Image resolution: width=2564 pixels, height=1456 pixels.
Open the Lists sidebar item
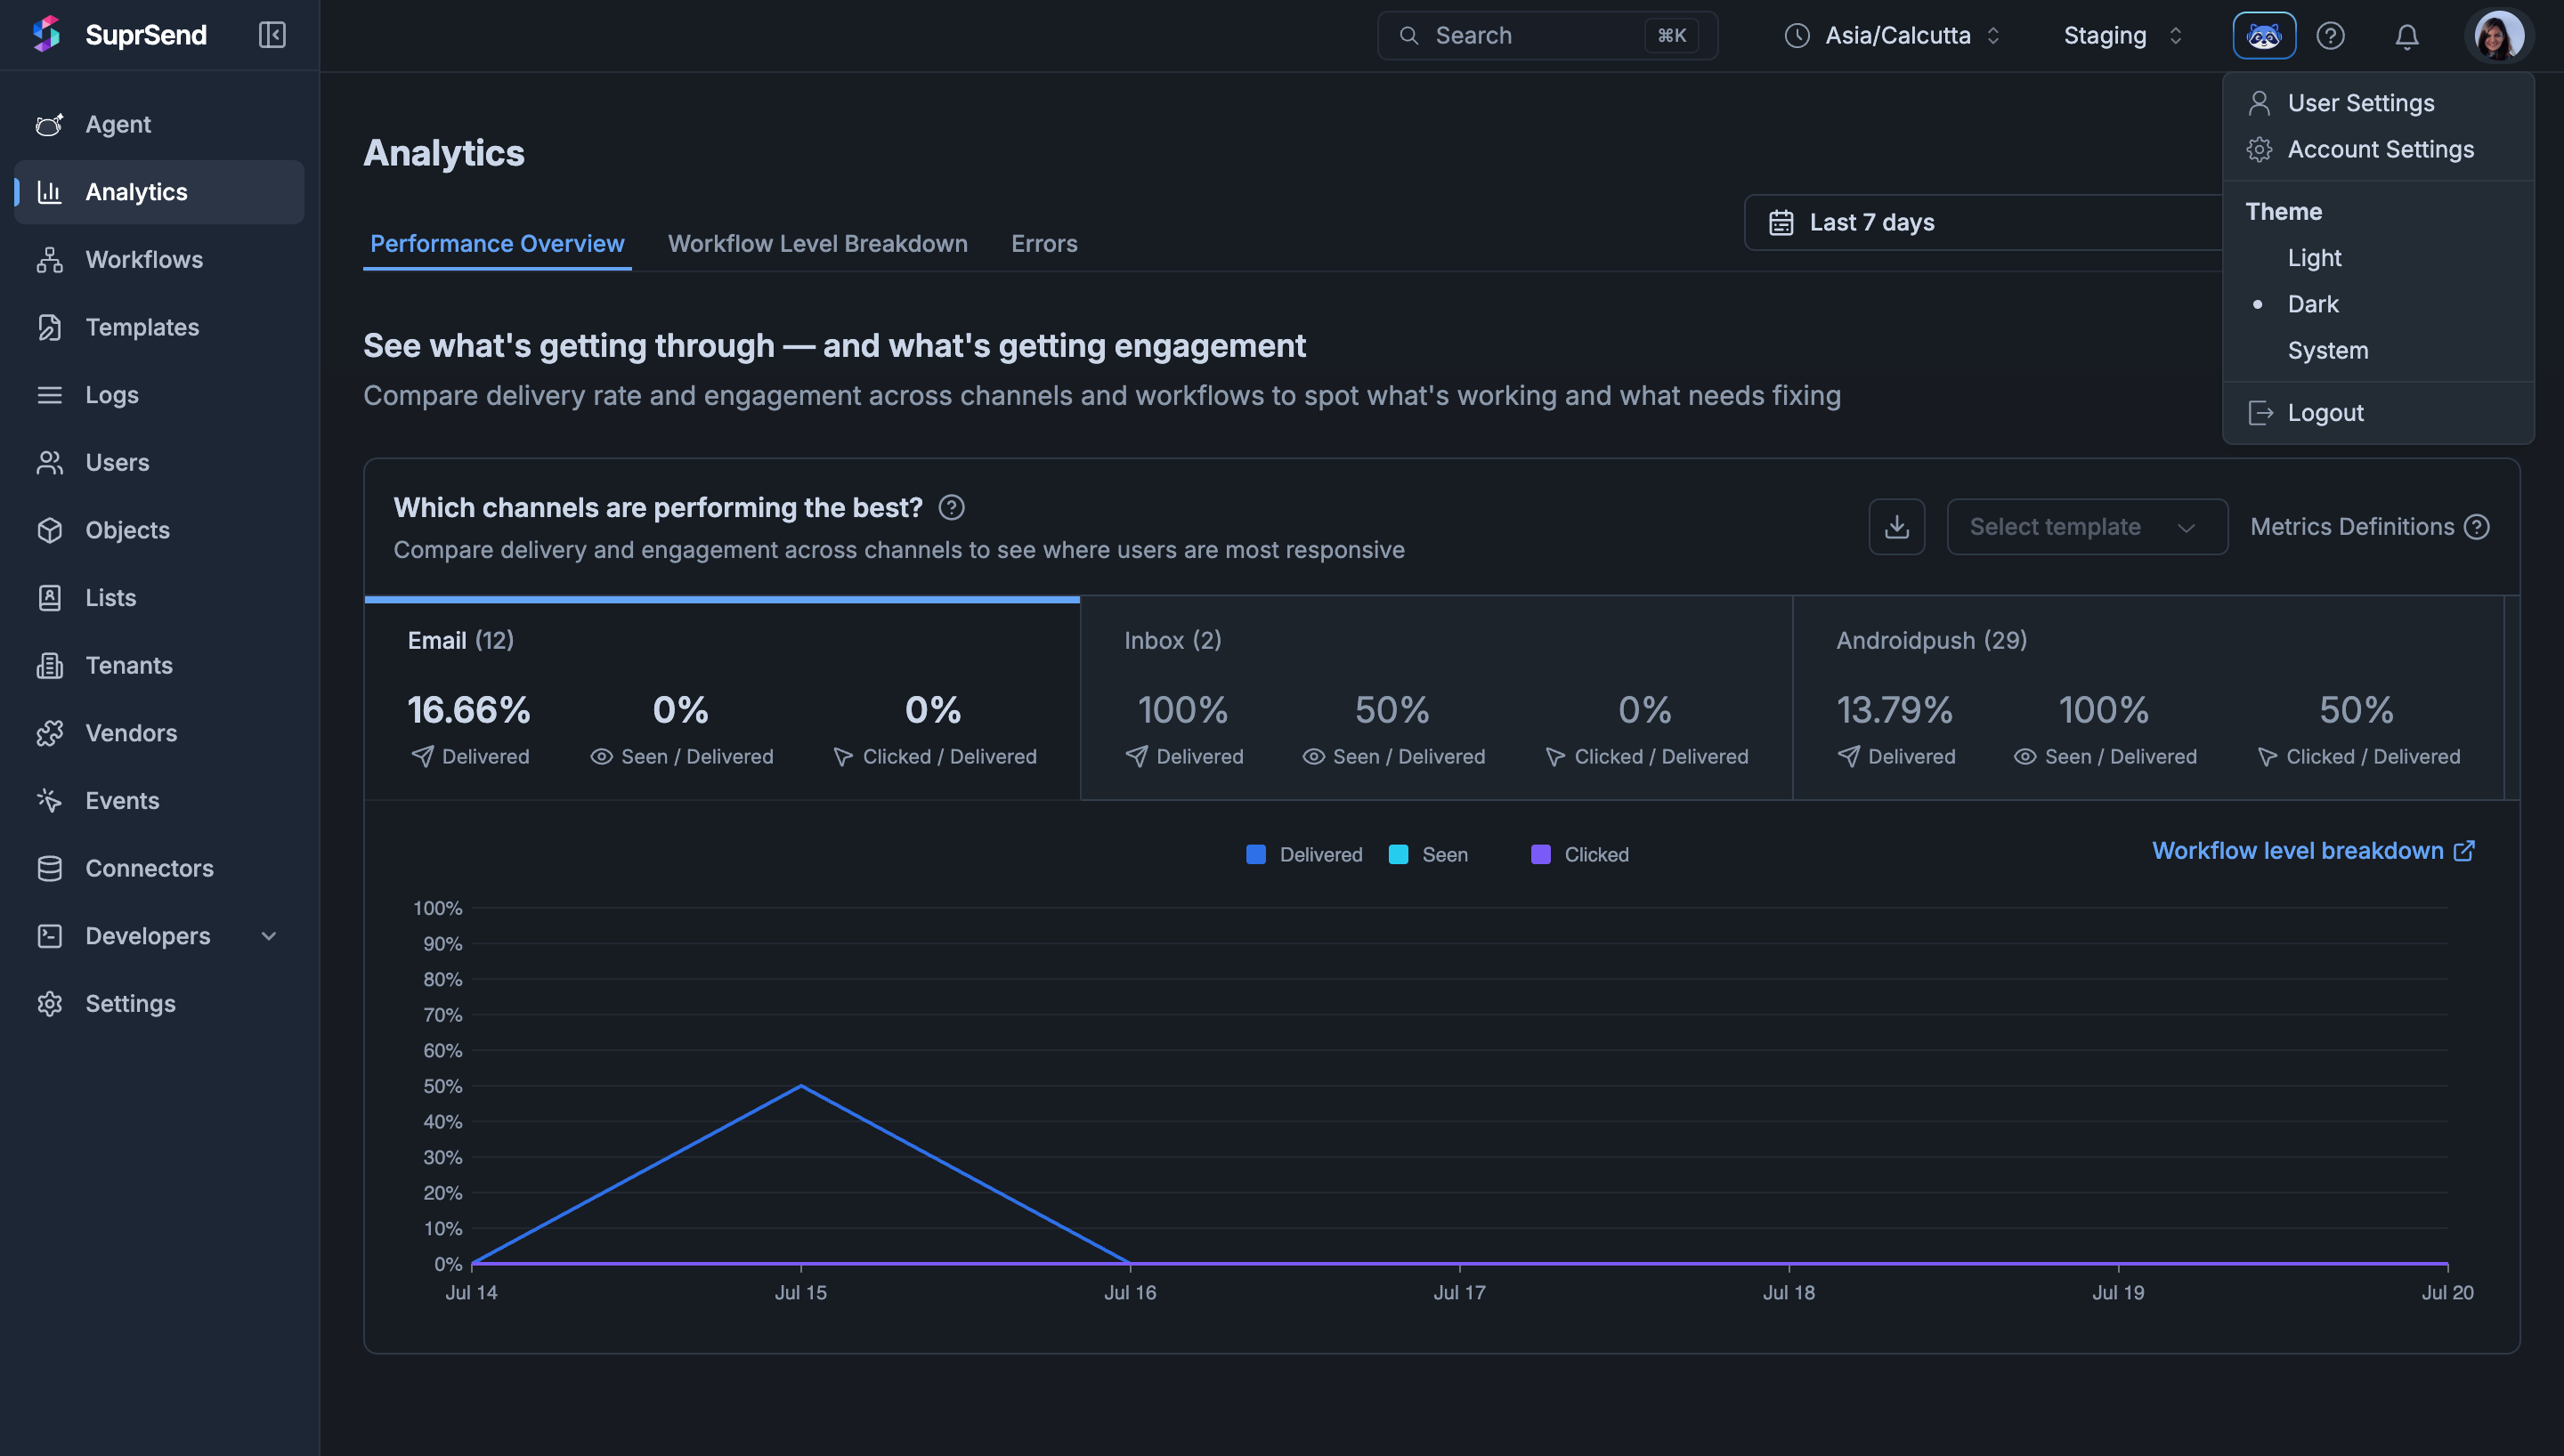point(159,598)
